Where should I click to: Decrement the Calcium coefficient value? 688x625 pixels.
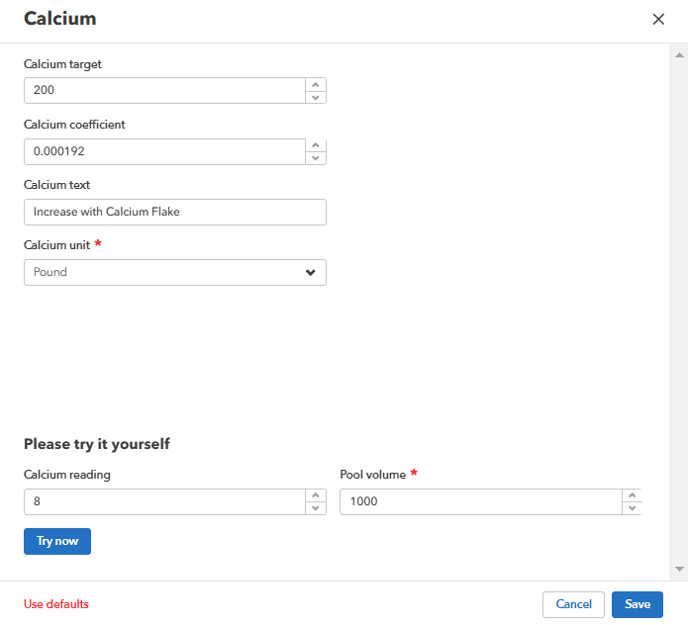coord(316,158)
